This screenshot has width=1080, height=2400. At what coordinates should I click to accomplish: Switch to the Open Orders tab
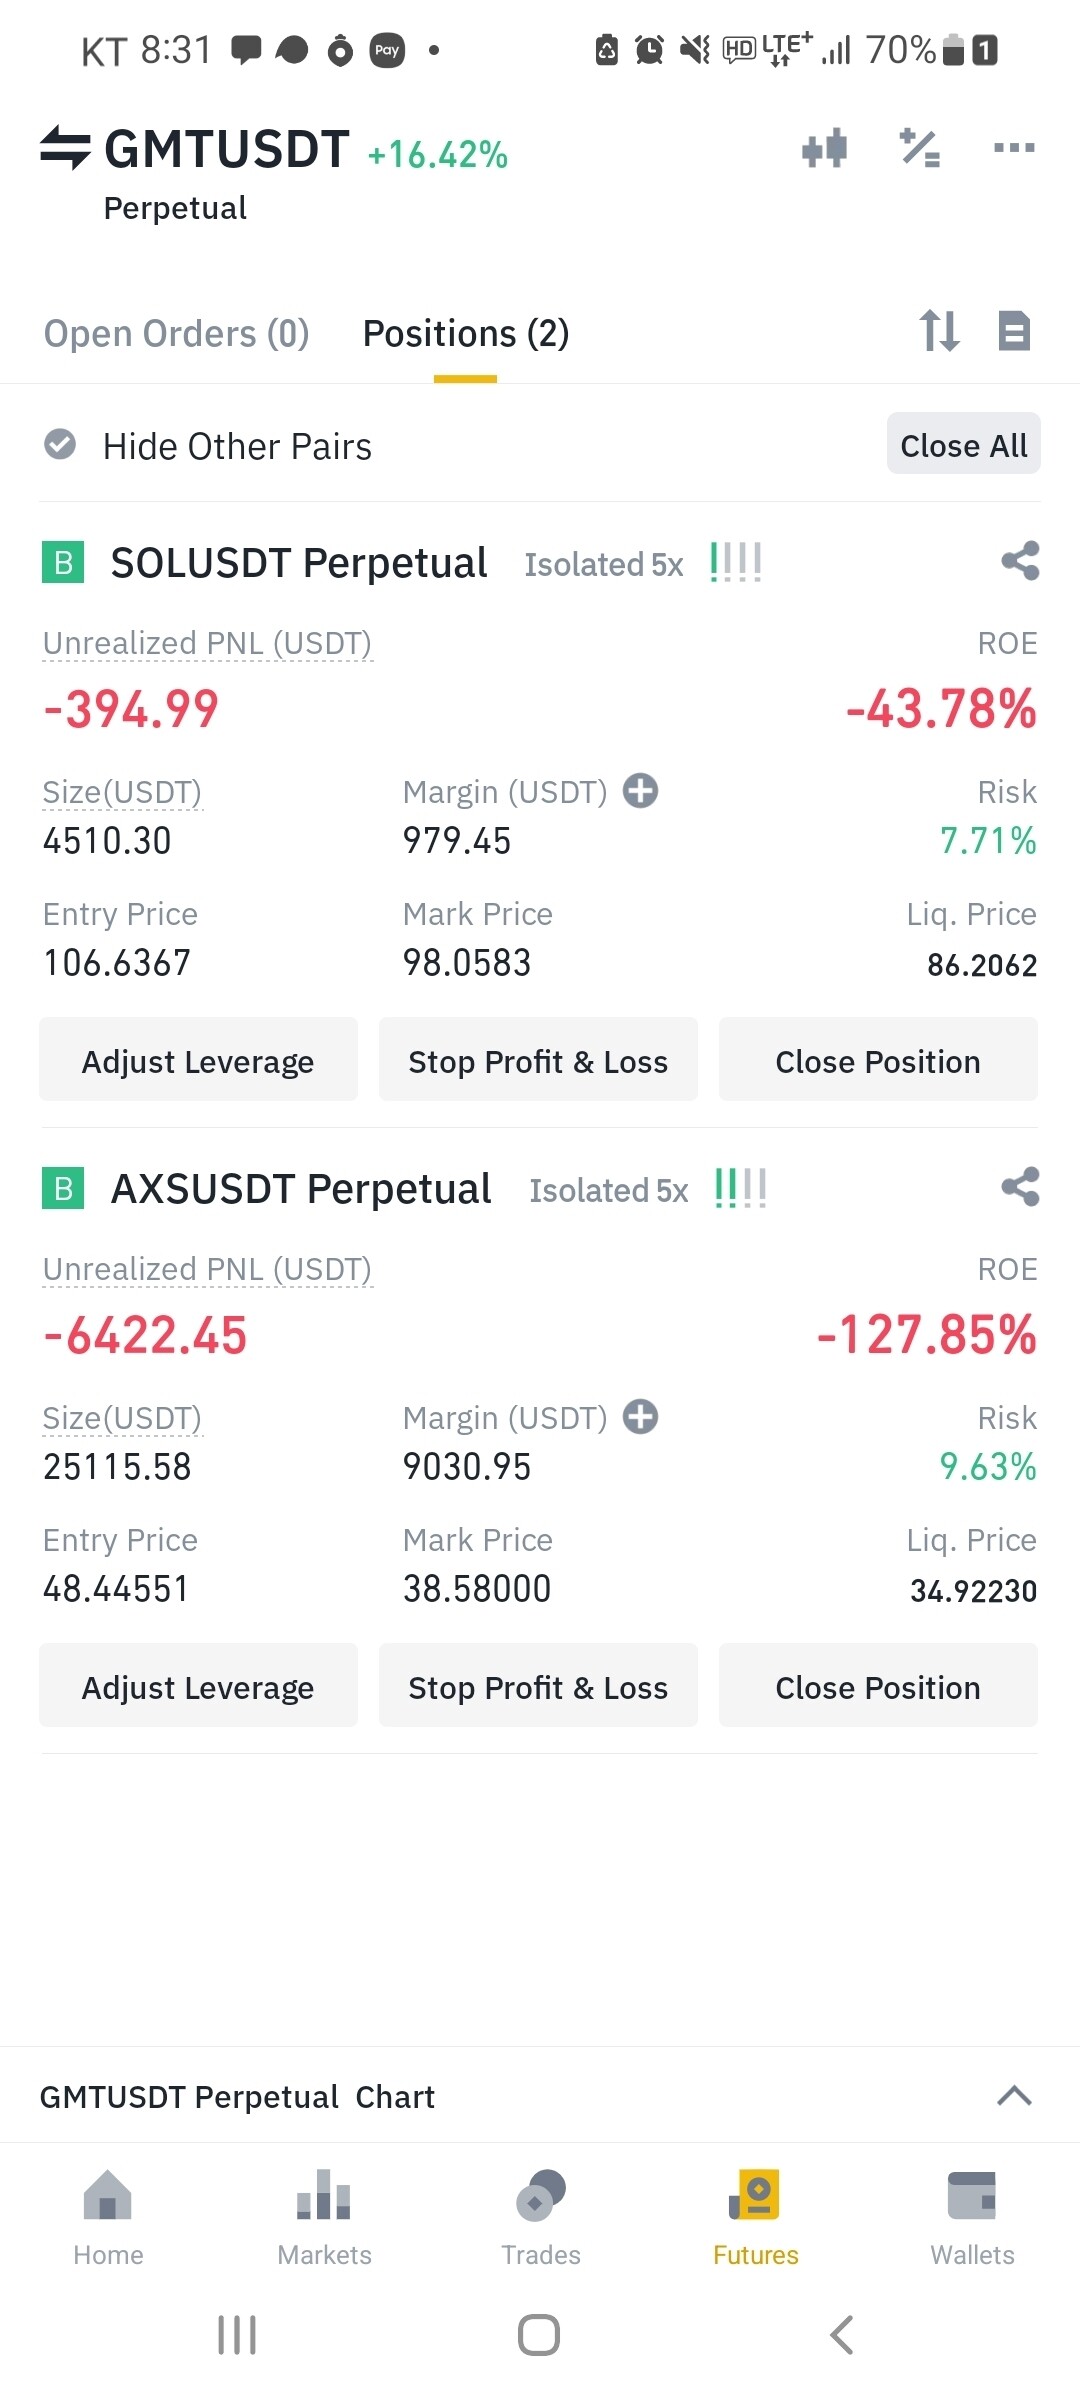click(x=177, y=333)
